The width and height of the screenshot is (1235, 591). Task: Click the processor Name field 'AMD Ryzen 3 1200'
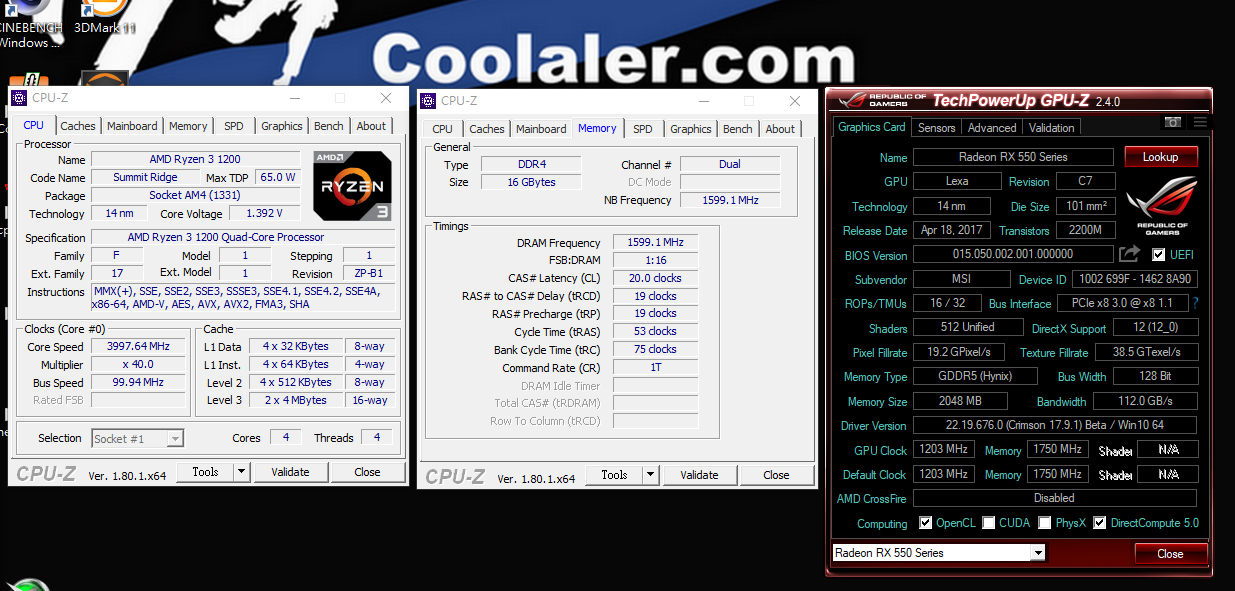tap(196, 160)
